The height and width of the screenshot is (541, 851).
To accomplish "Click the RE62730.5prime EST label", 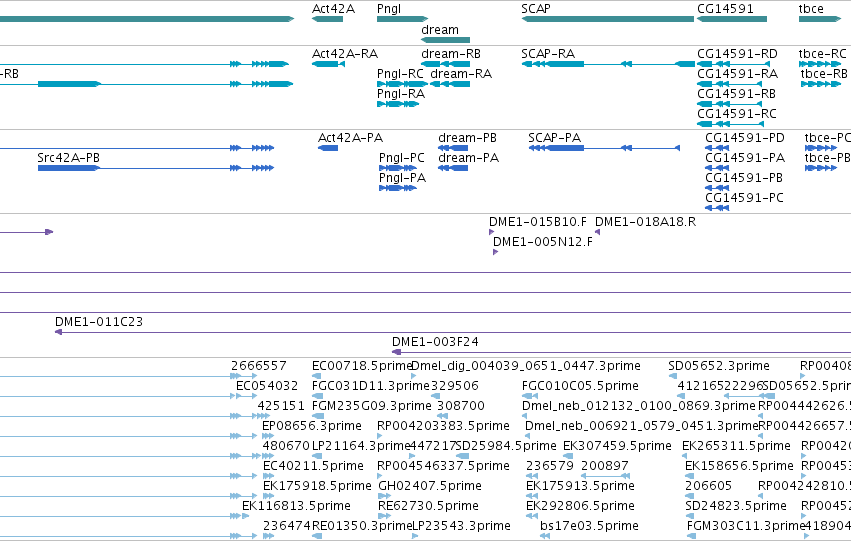I will [428, 507].
